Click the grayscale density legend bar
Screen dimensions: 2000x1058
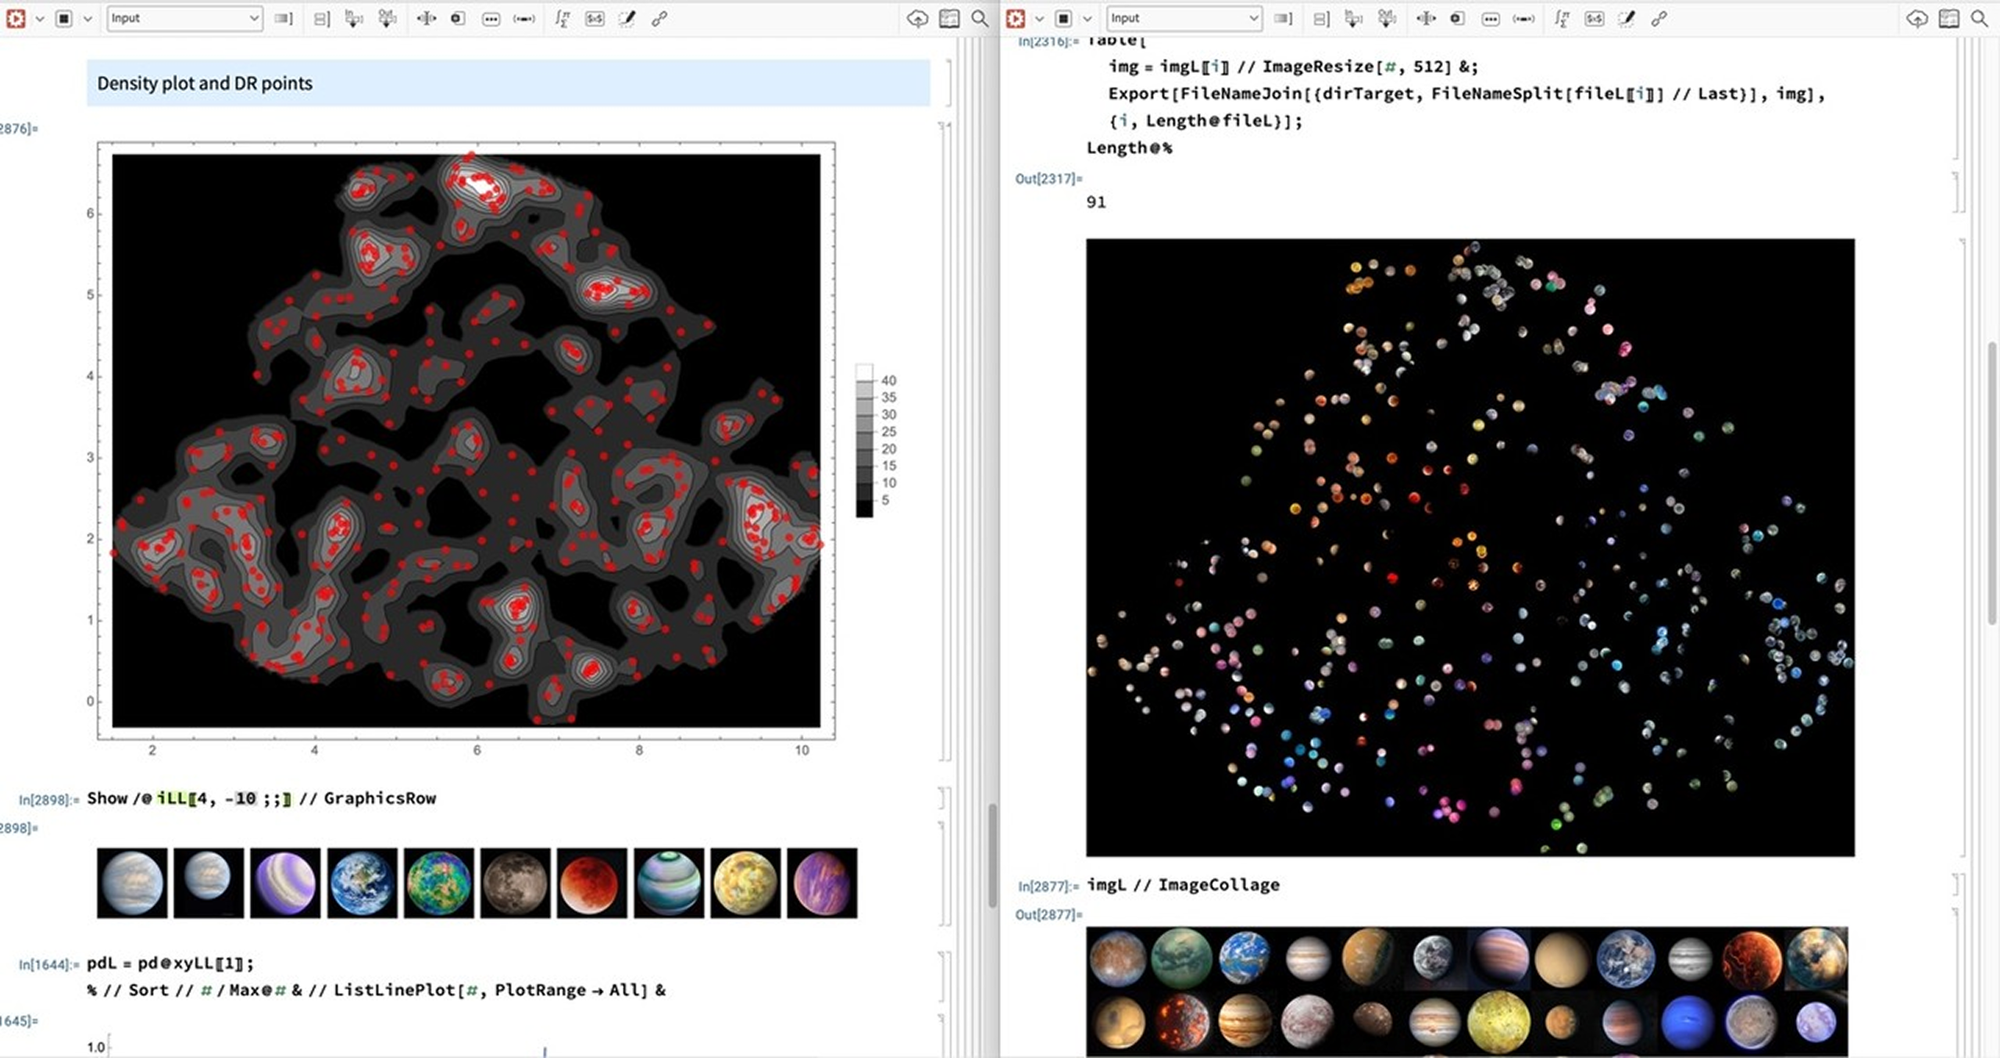[864, 441]
